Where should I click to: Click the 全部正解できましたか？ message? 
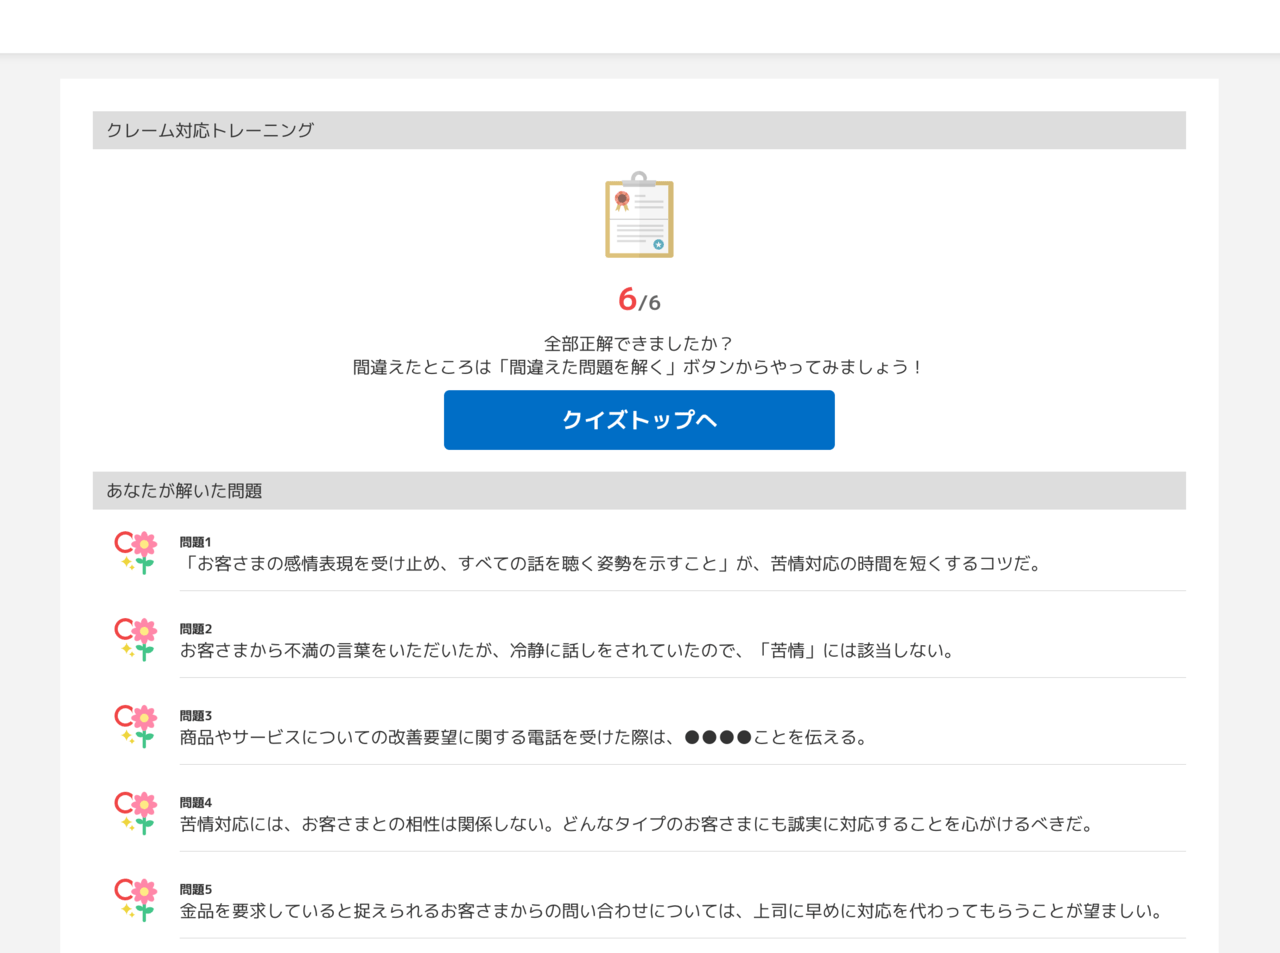point(639,343)
